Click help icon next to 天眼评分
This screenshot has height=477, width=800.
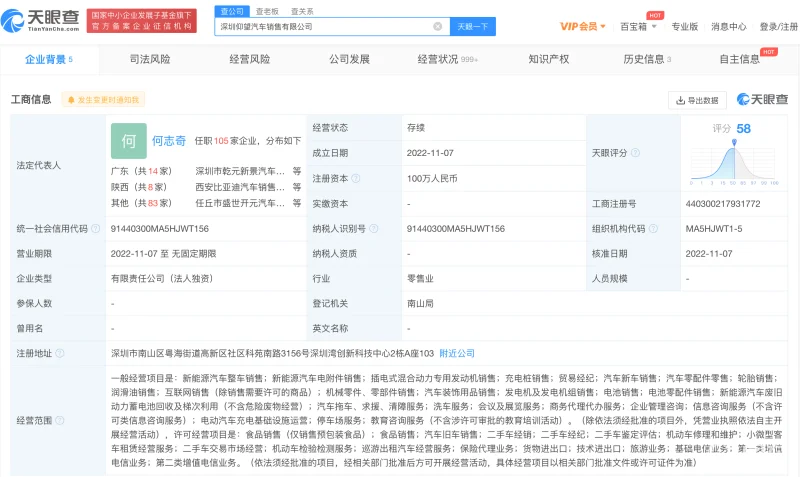point(635,153)
